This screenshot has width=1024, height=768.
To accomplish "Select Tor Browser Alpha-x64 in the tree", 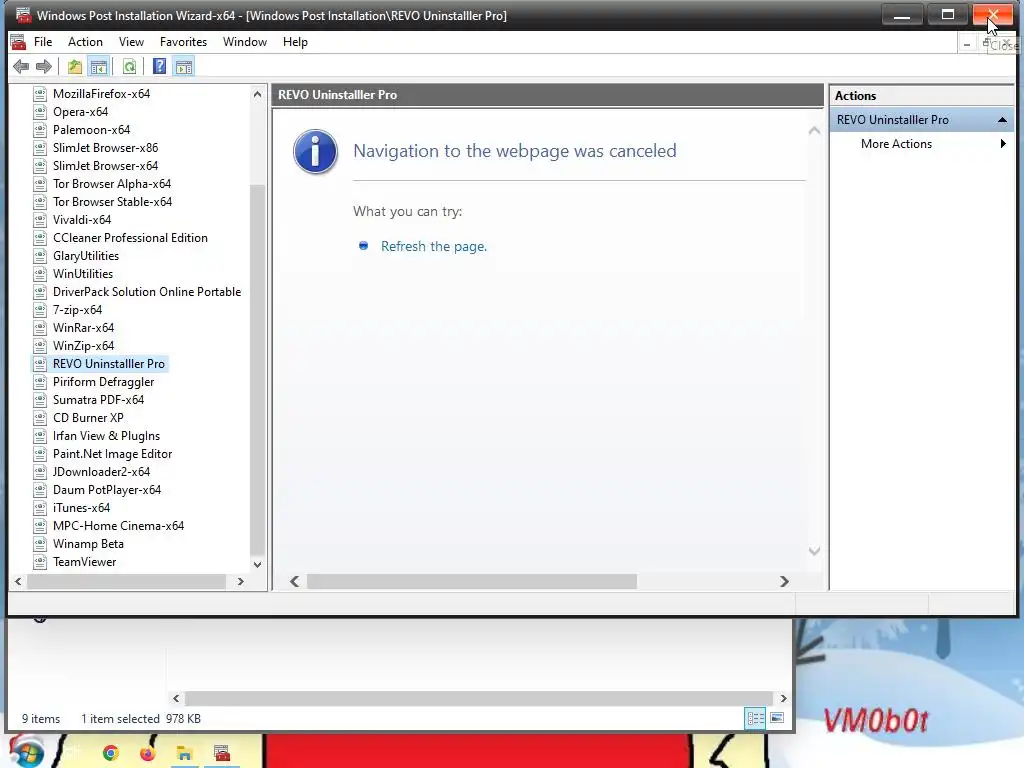I will pyautogui.click(x=112, y=184).
